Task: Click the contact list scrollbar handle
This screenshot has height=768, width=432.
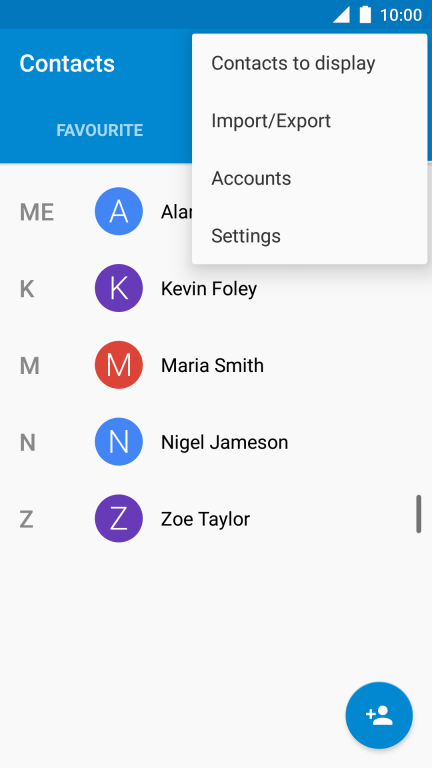Action: point(419,514)
